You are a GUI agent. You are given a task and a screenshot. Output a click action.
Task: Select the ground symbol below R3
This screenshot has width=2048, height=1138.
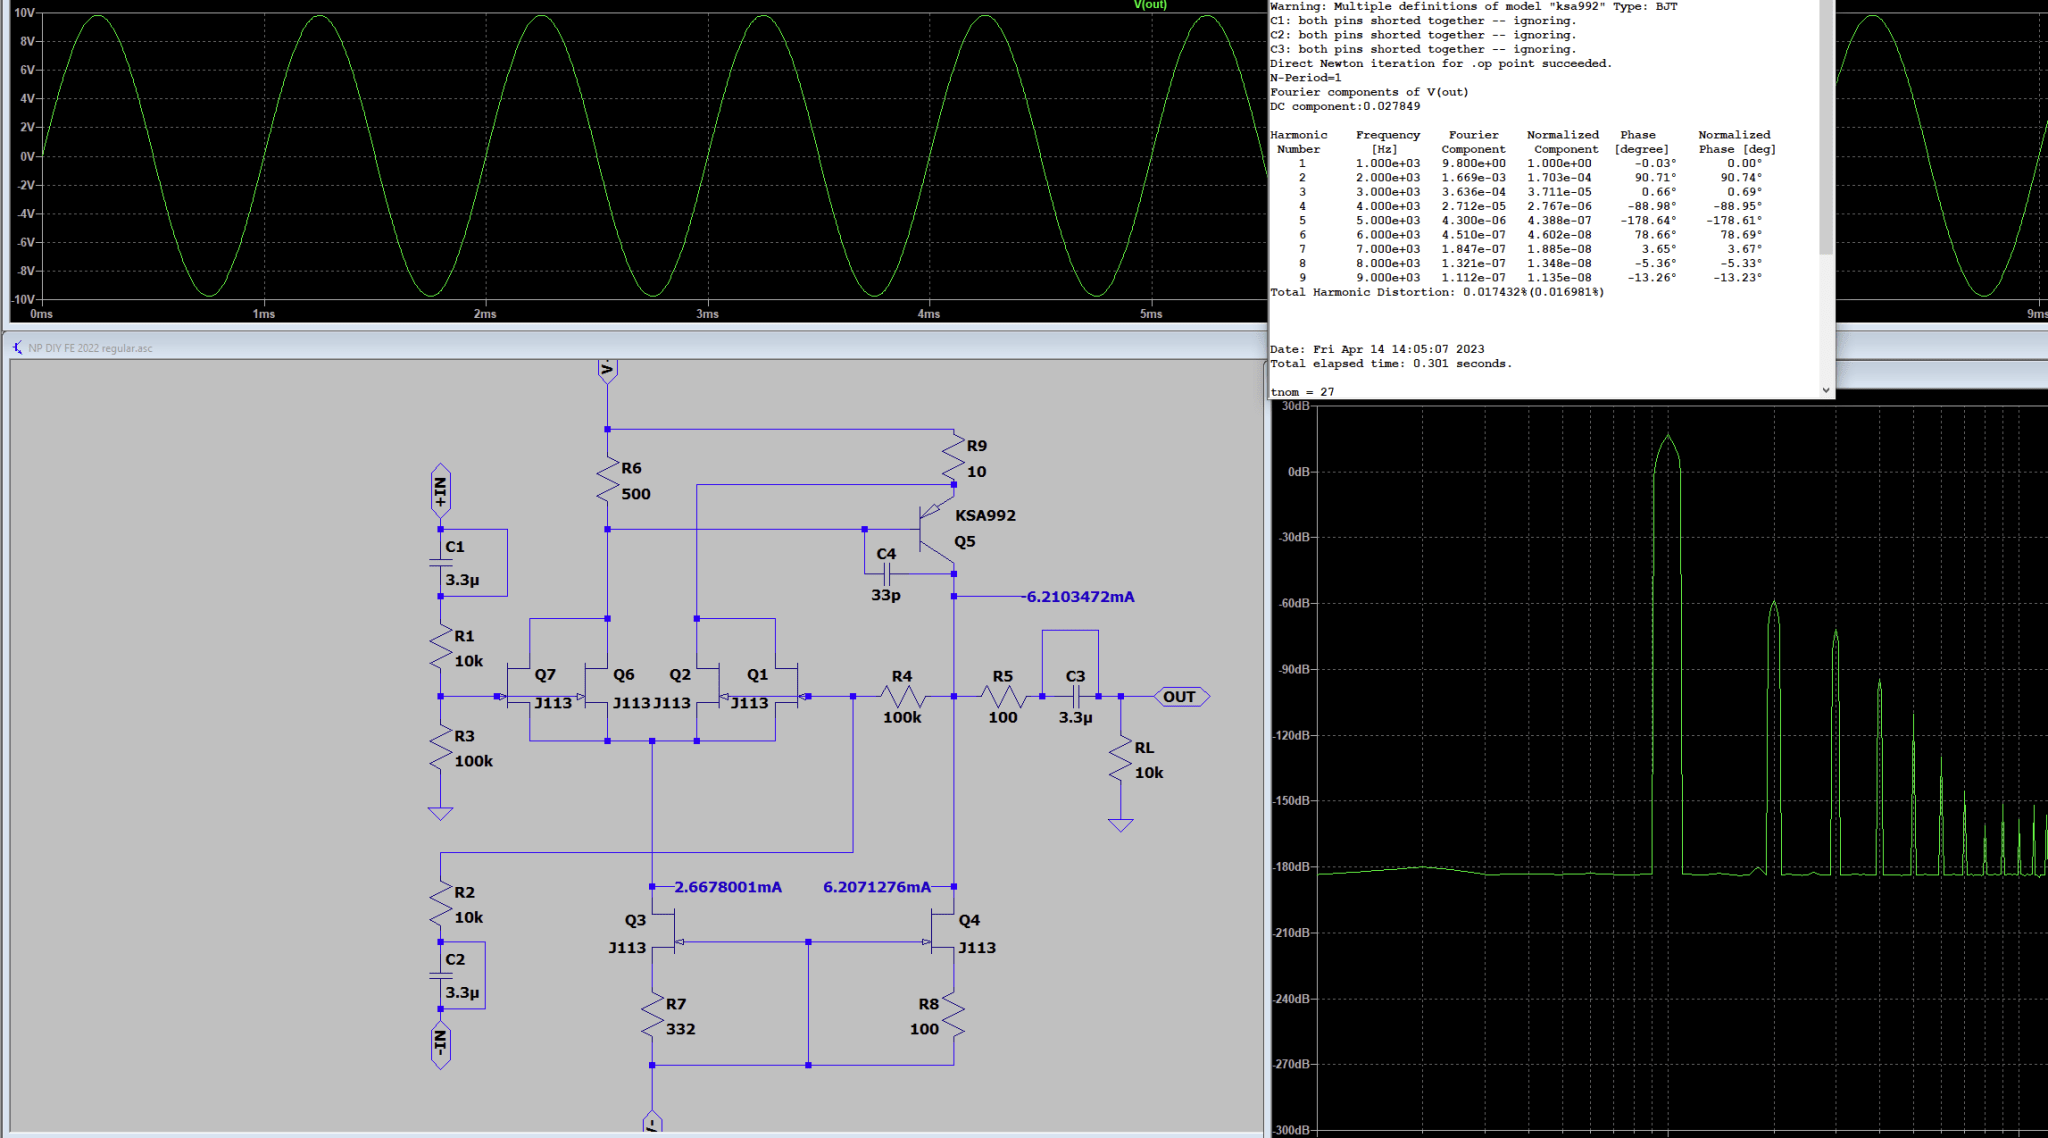[x=440, y=813]
